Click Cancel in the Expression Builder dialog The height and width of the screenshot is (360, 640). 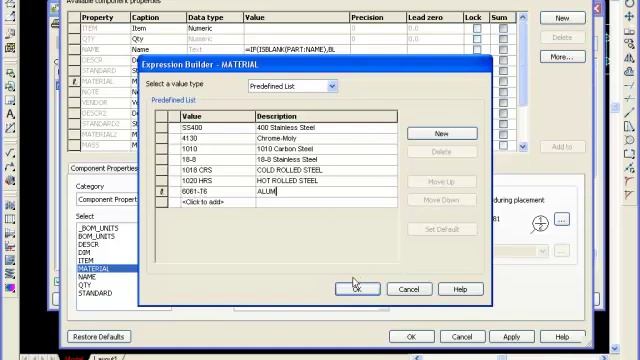[x=409, y=289]
